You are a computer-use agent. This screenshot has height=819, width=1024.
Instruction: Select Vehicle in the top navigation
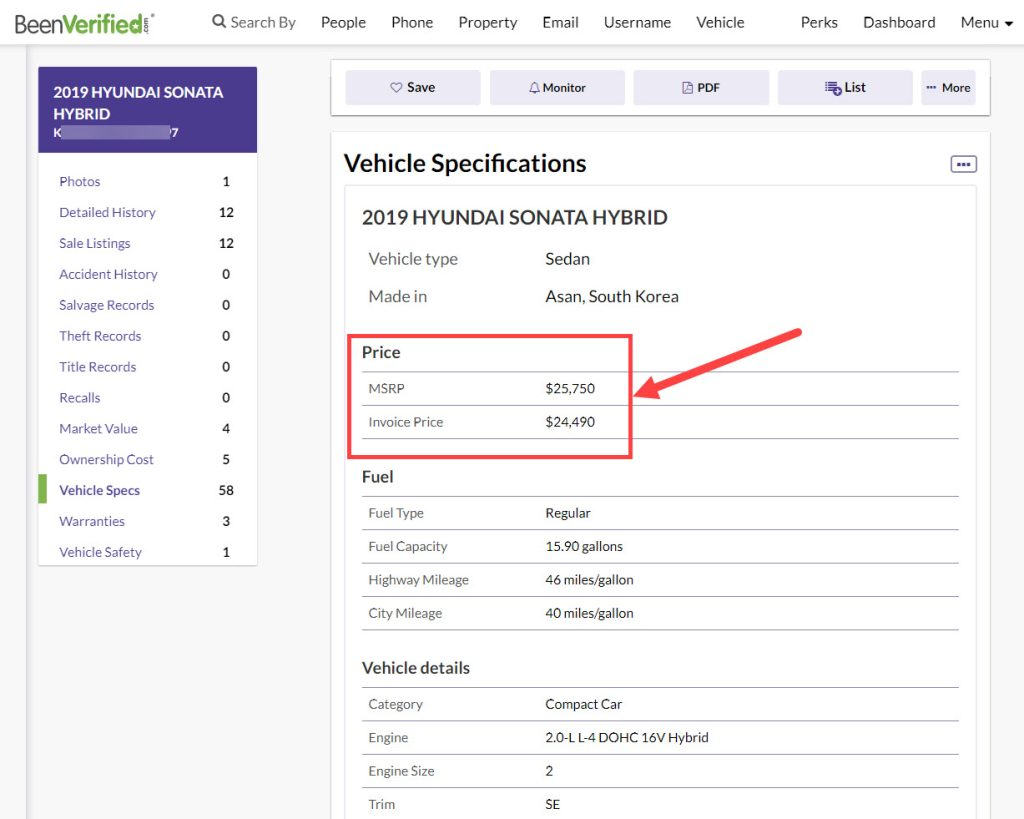click(719, 22)
